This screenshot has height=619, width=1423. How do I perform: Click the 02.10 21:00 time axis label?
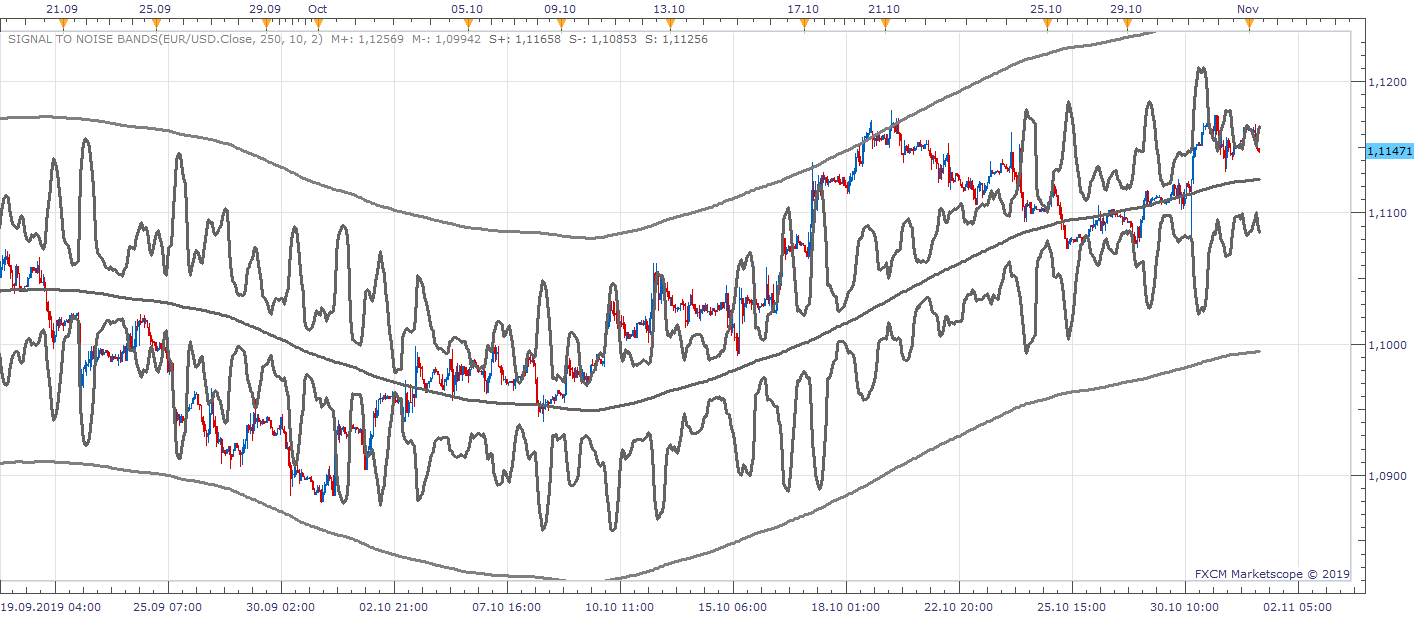(x=395, y=606)
